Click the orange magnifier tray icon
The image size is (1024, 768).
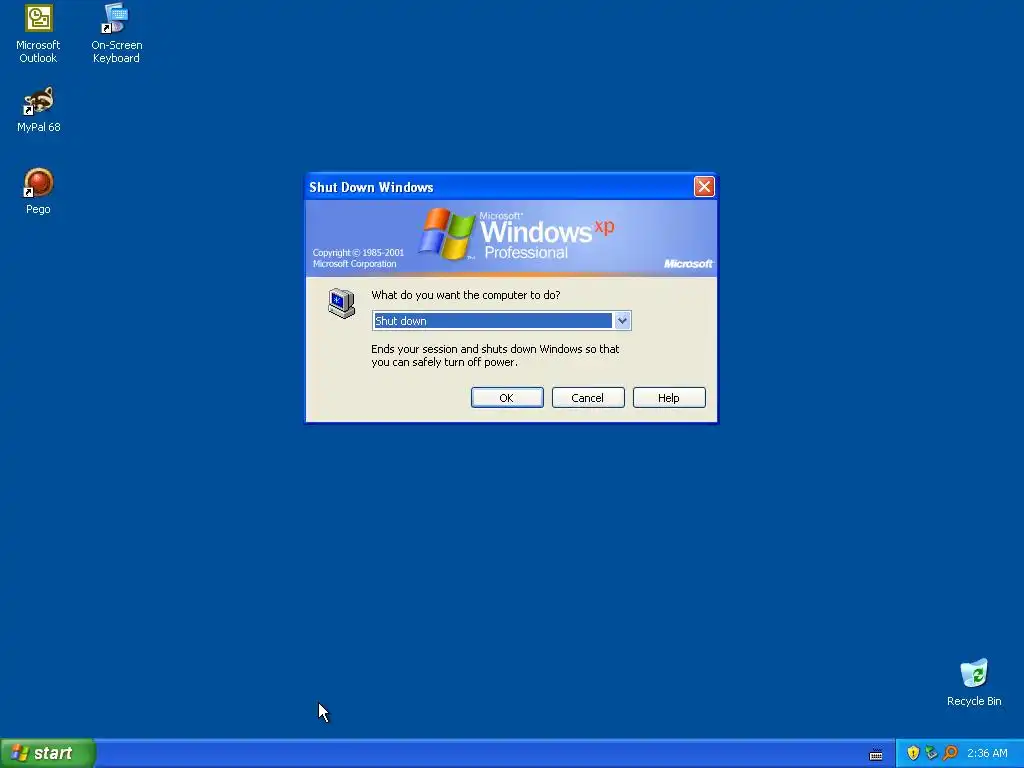(x=950, y=753)
